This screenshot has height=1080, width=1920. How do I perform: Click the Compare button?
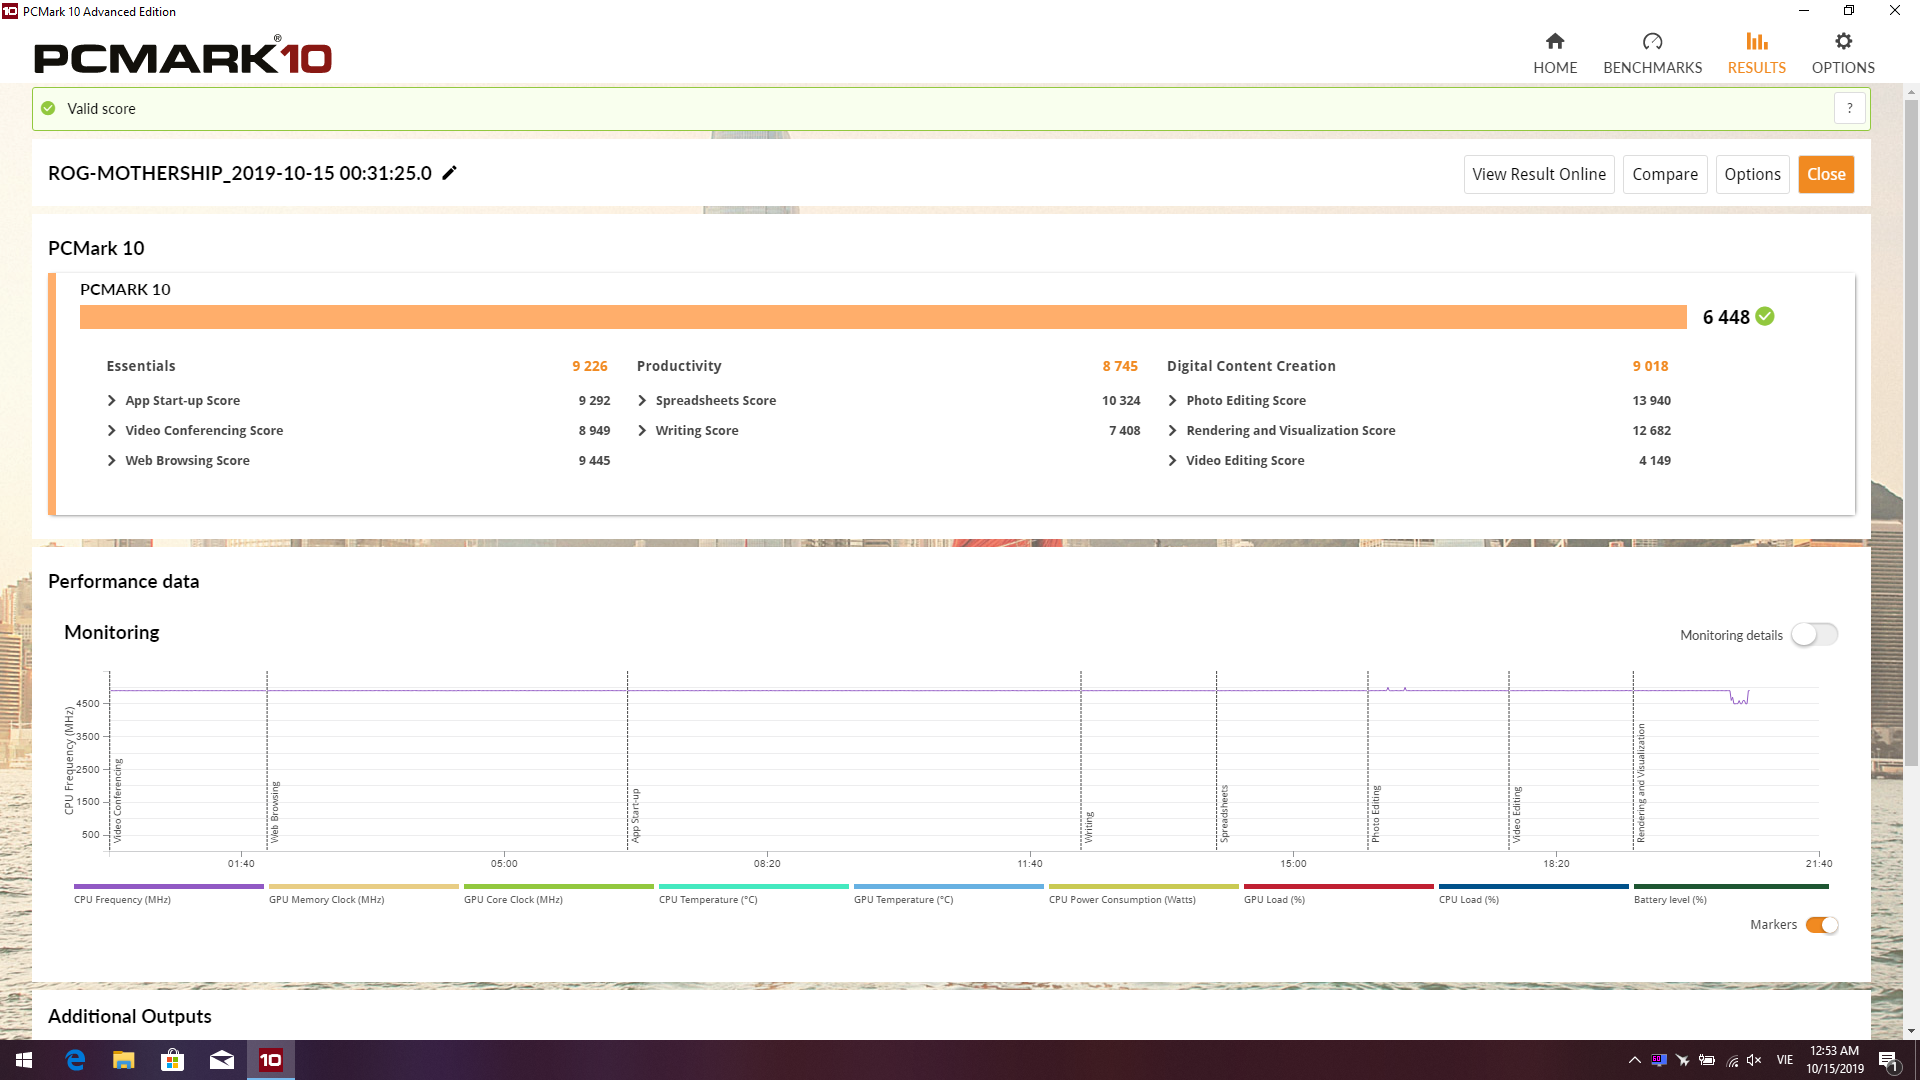click(1664, 174)
